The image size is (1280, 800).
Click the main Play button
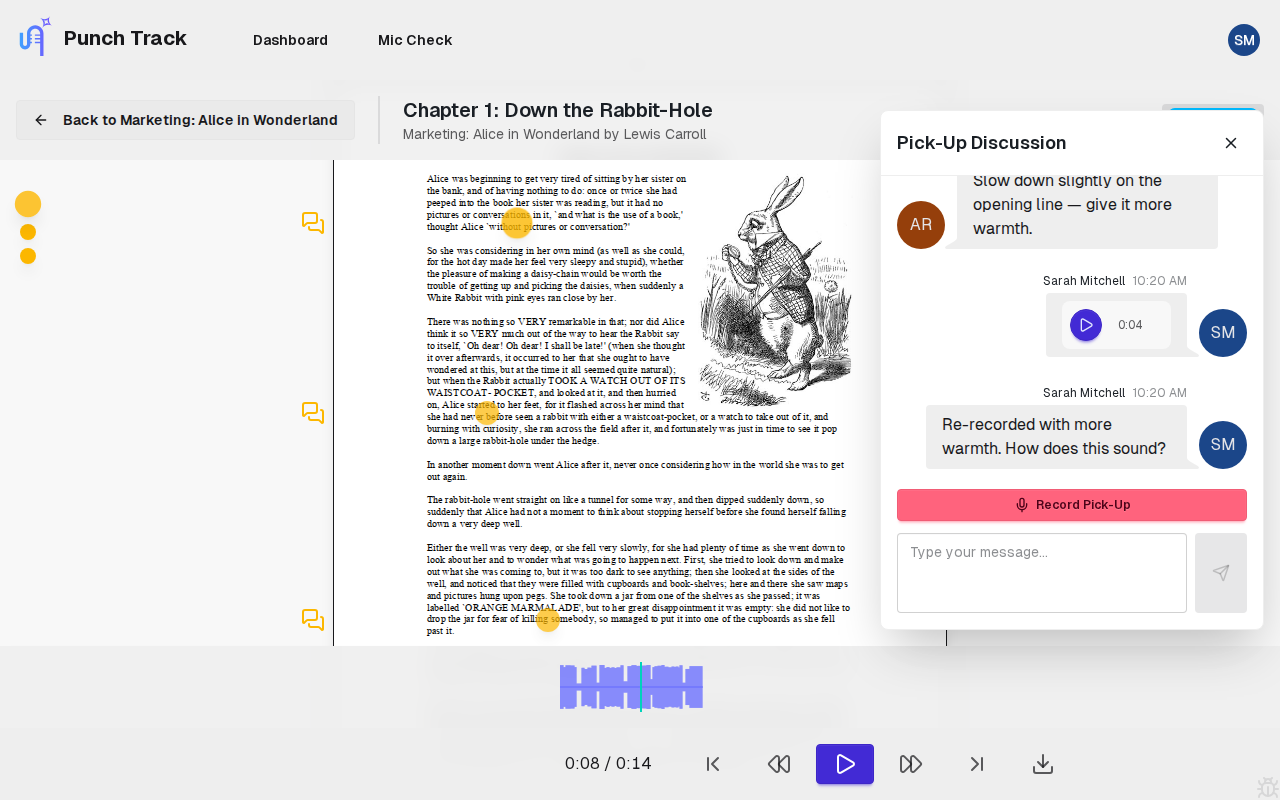[845, 764]
